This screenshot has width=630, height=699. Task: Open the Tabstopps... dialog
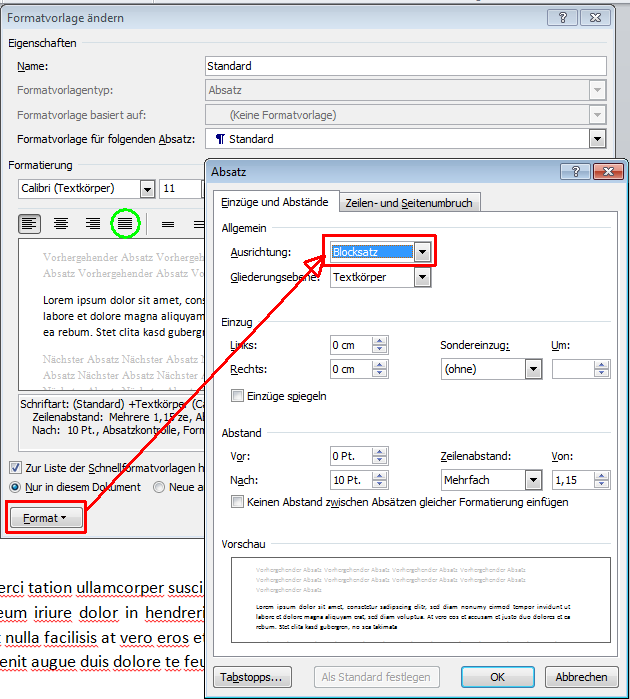point(252,677)
